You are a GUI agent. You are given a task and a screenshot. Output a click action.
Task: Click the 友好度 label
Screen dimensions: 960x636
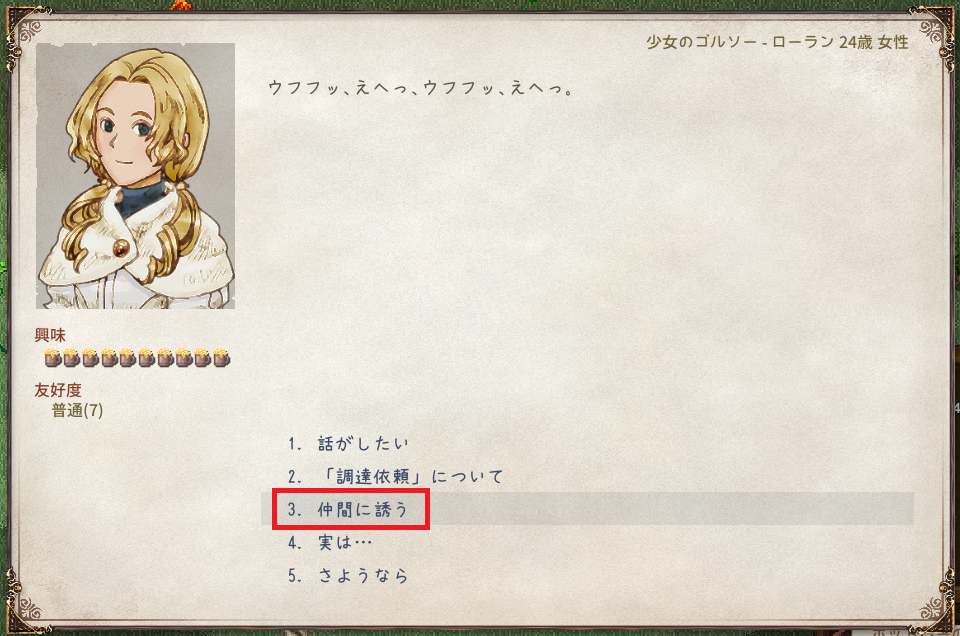coord(58,390)
